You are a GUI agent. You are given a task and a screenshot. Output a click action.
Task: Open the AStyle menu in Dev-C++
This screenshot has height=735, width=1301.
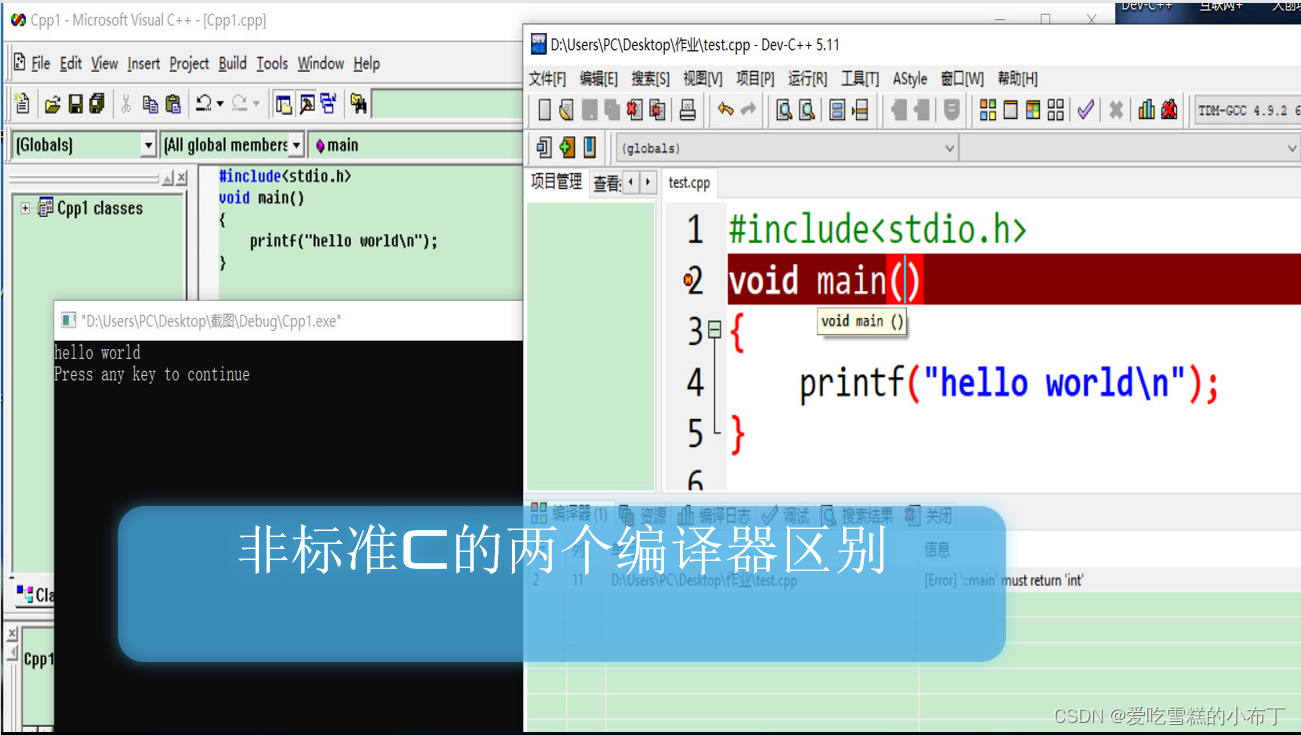[x=909, y=79]
